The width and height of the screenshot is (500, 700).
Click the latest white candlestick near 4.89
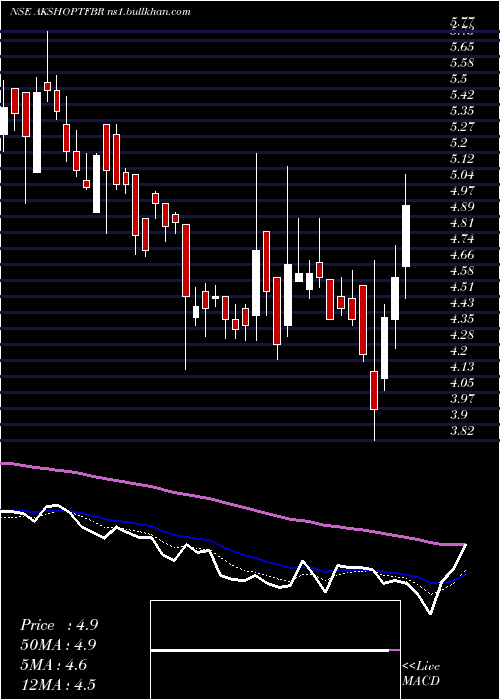click(x=406, y=236)
